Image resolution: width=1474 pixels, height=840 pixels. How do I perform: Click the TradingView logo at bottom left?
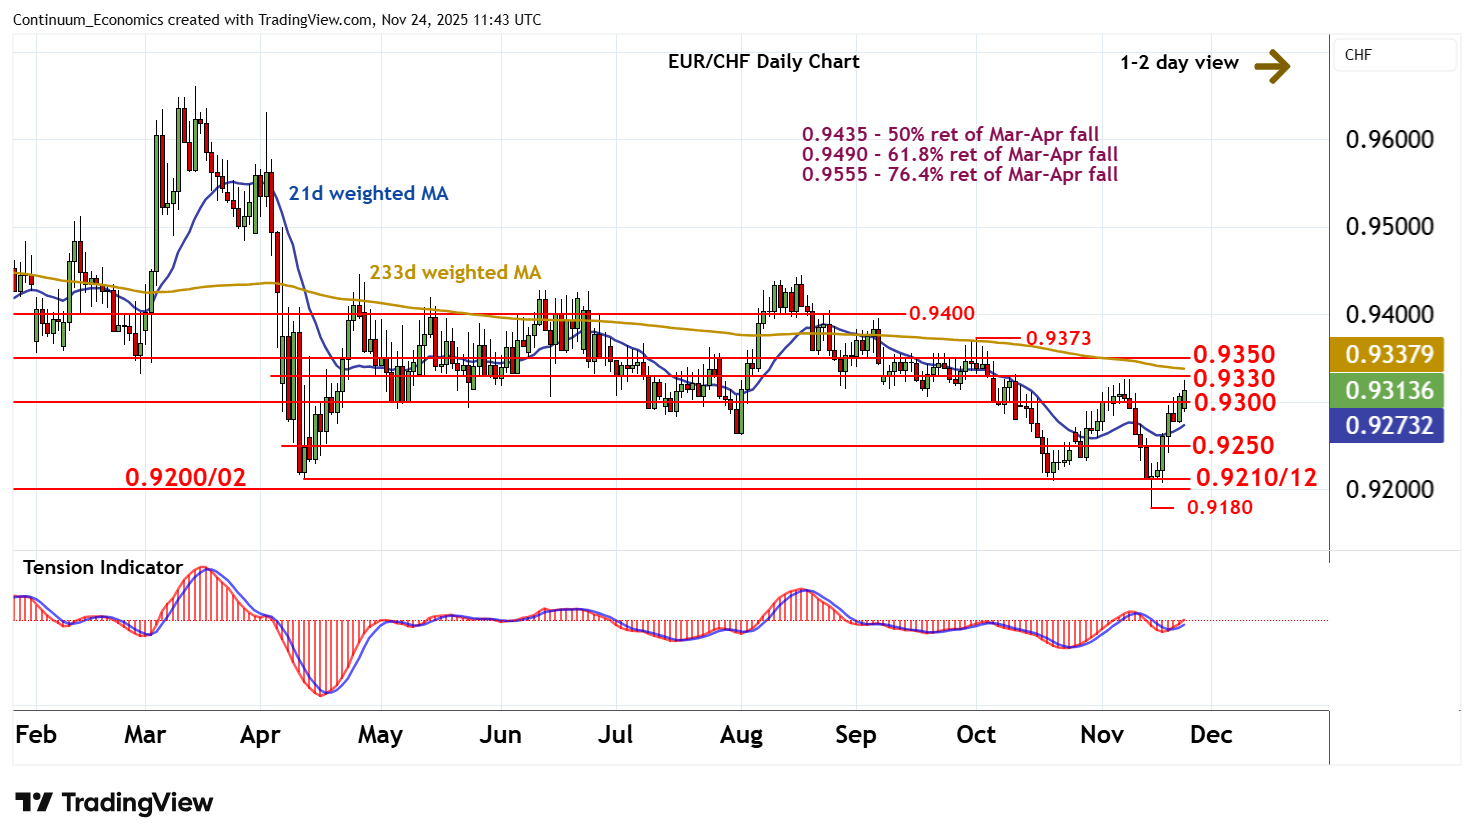pyautogui.click(x=114, y=803)
